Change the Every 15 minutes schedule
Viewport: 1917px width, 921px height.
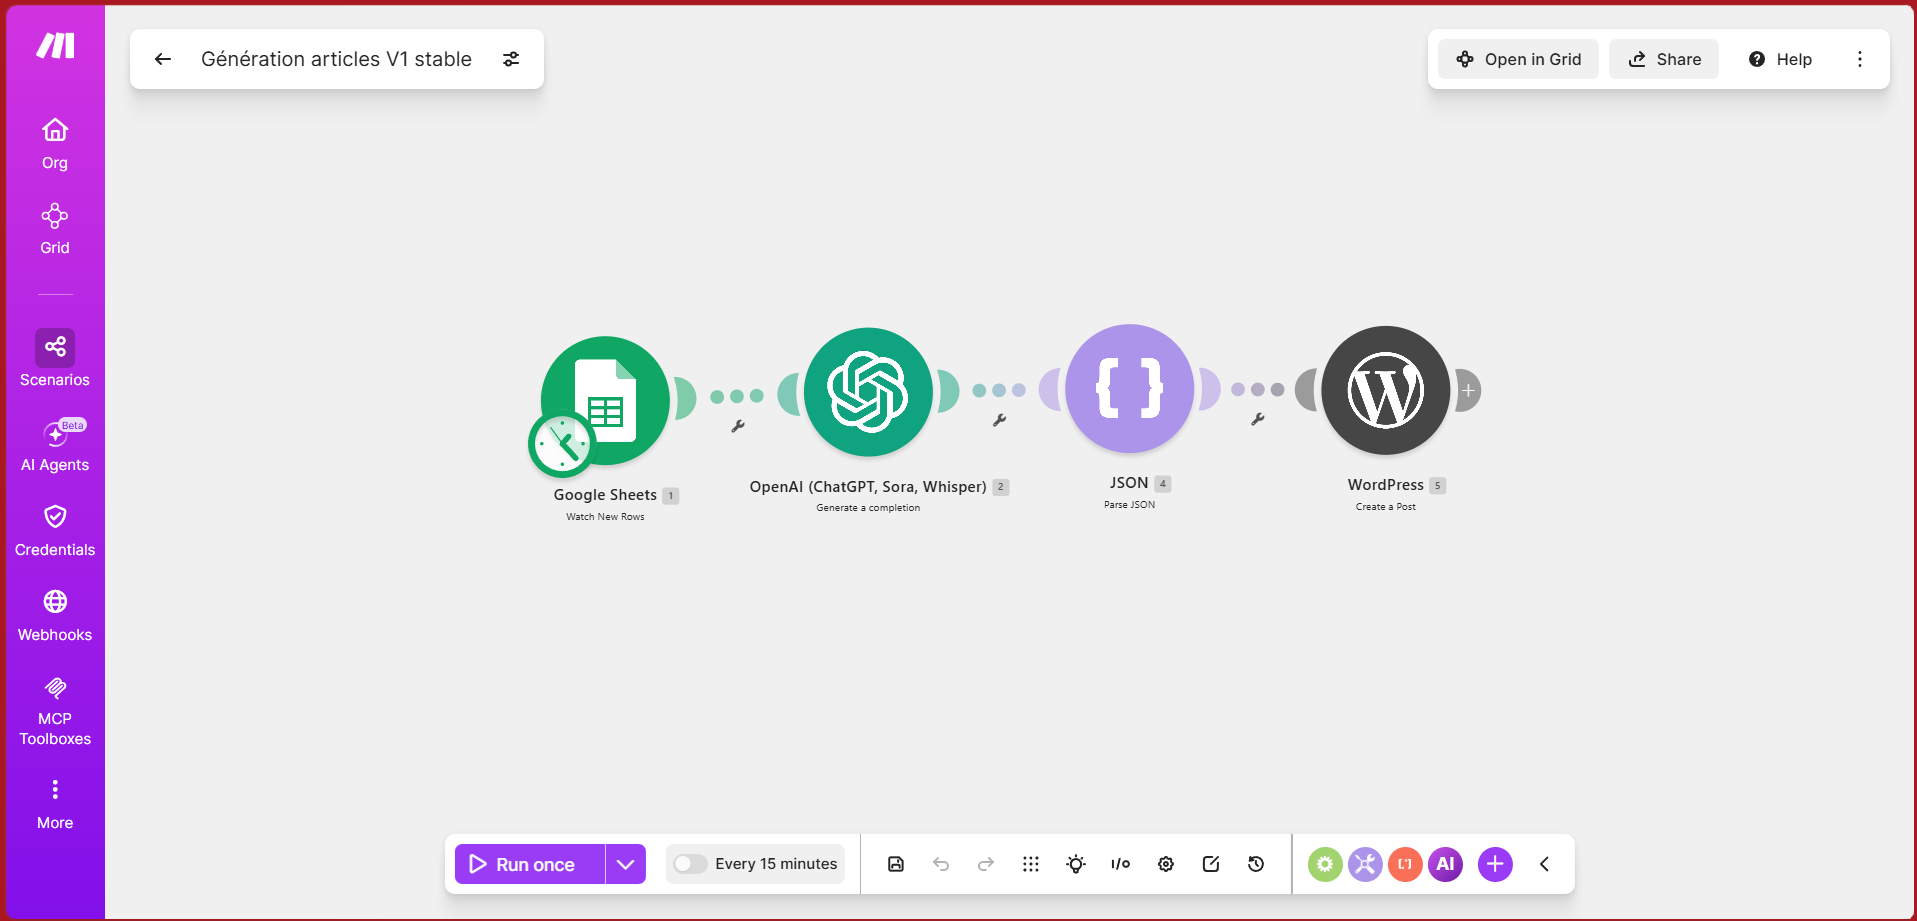pos(776,864)
